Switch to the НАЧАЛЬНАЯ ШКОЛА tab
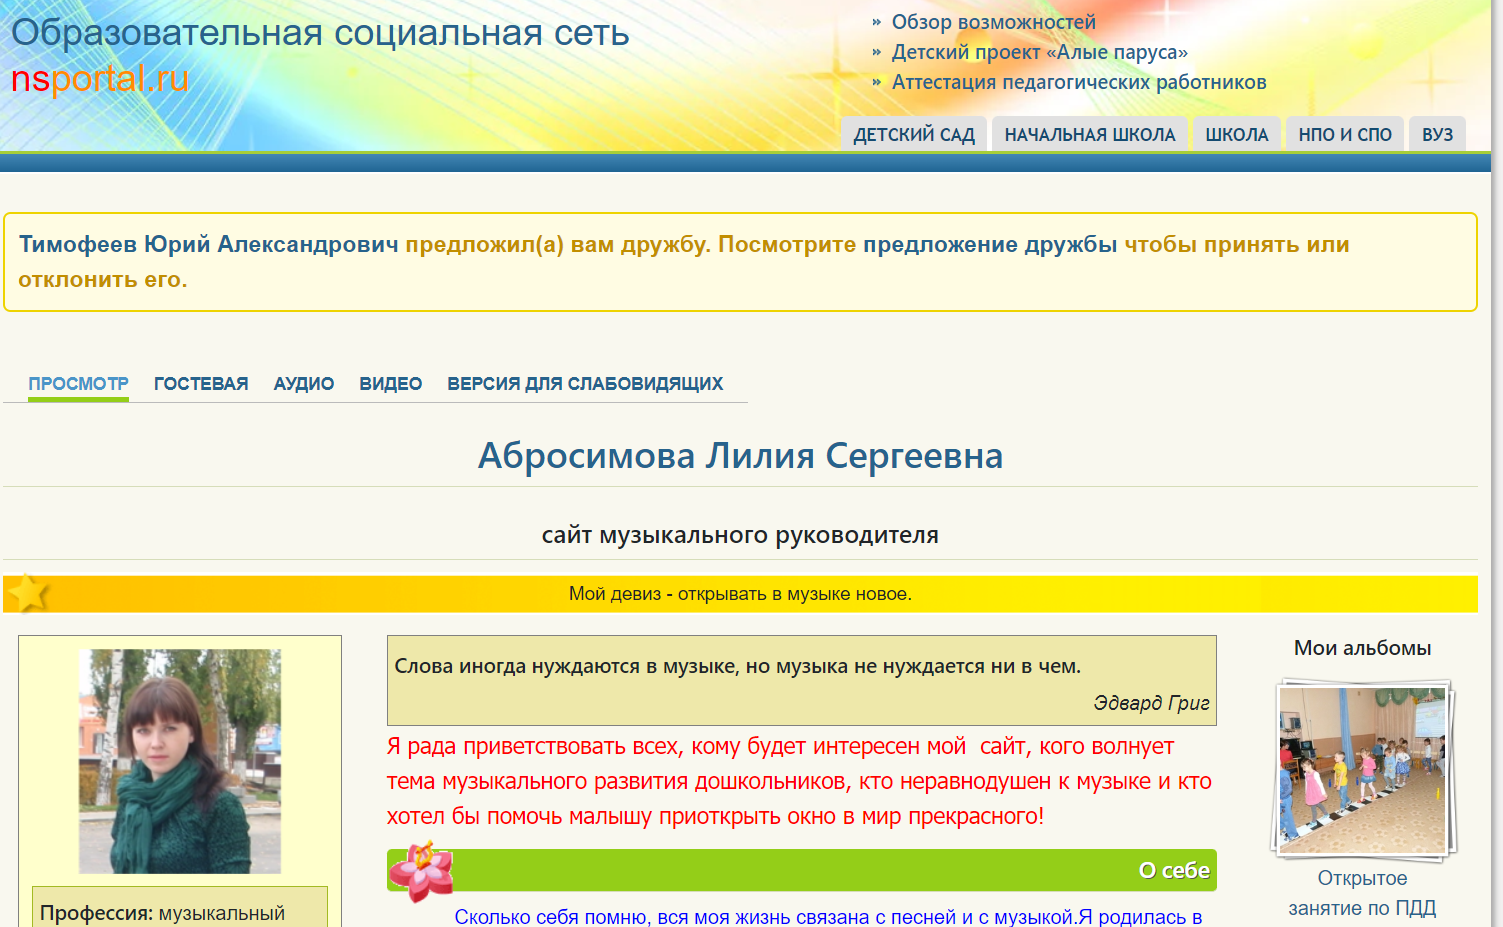 (1090, 134)
